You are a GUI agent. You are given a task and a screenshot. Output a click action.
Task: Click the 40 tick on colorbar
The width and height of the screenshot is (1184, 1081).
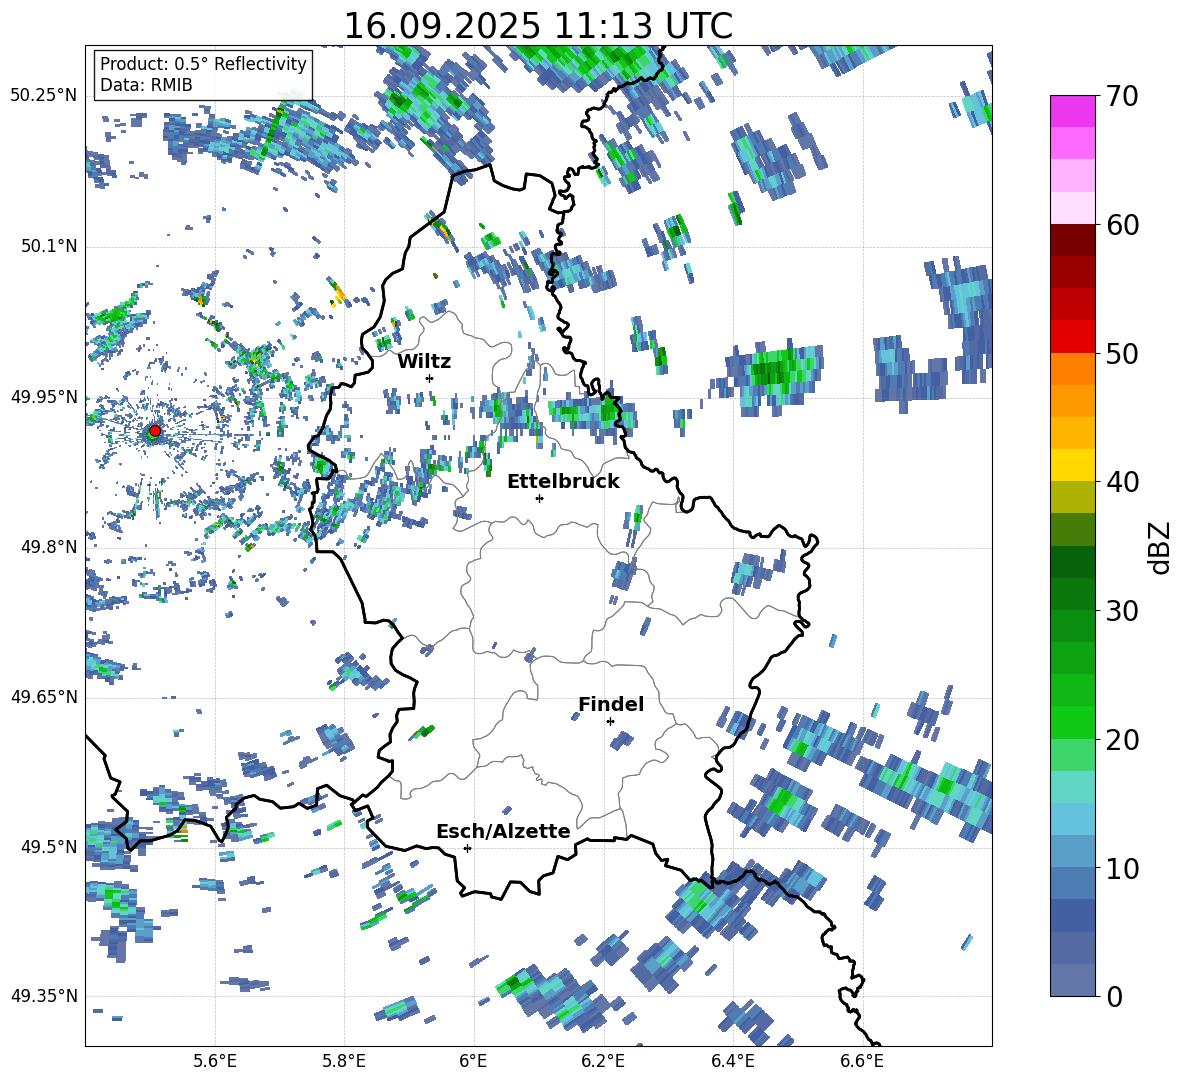click(x=1122, y=482)
